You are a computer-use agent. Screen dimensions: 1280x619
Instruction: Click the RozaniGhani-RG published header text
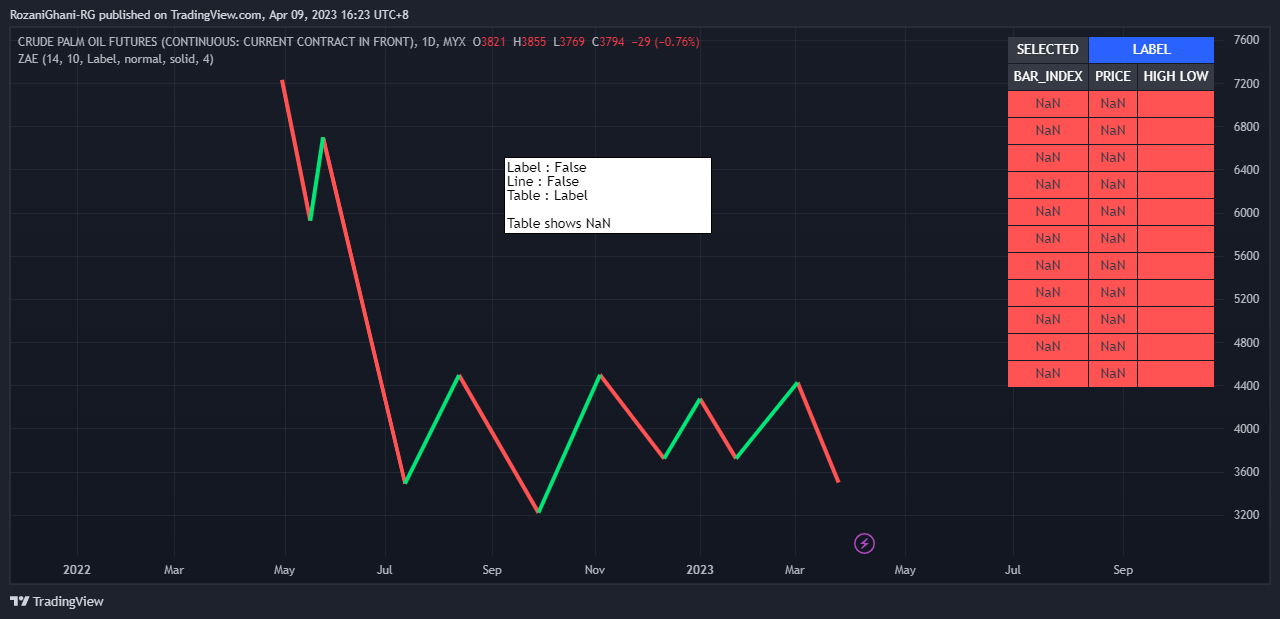tap(209, 15)
